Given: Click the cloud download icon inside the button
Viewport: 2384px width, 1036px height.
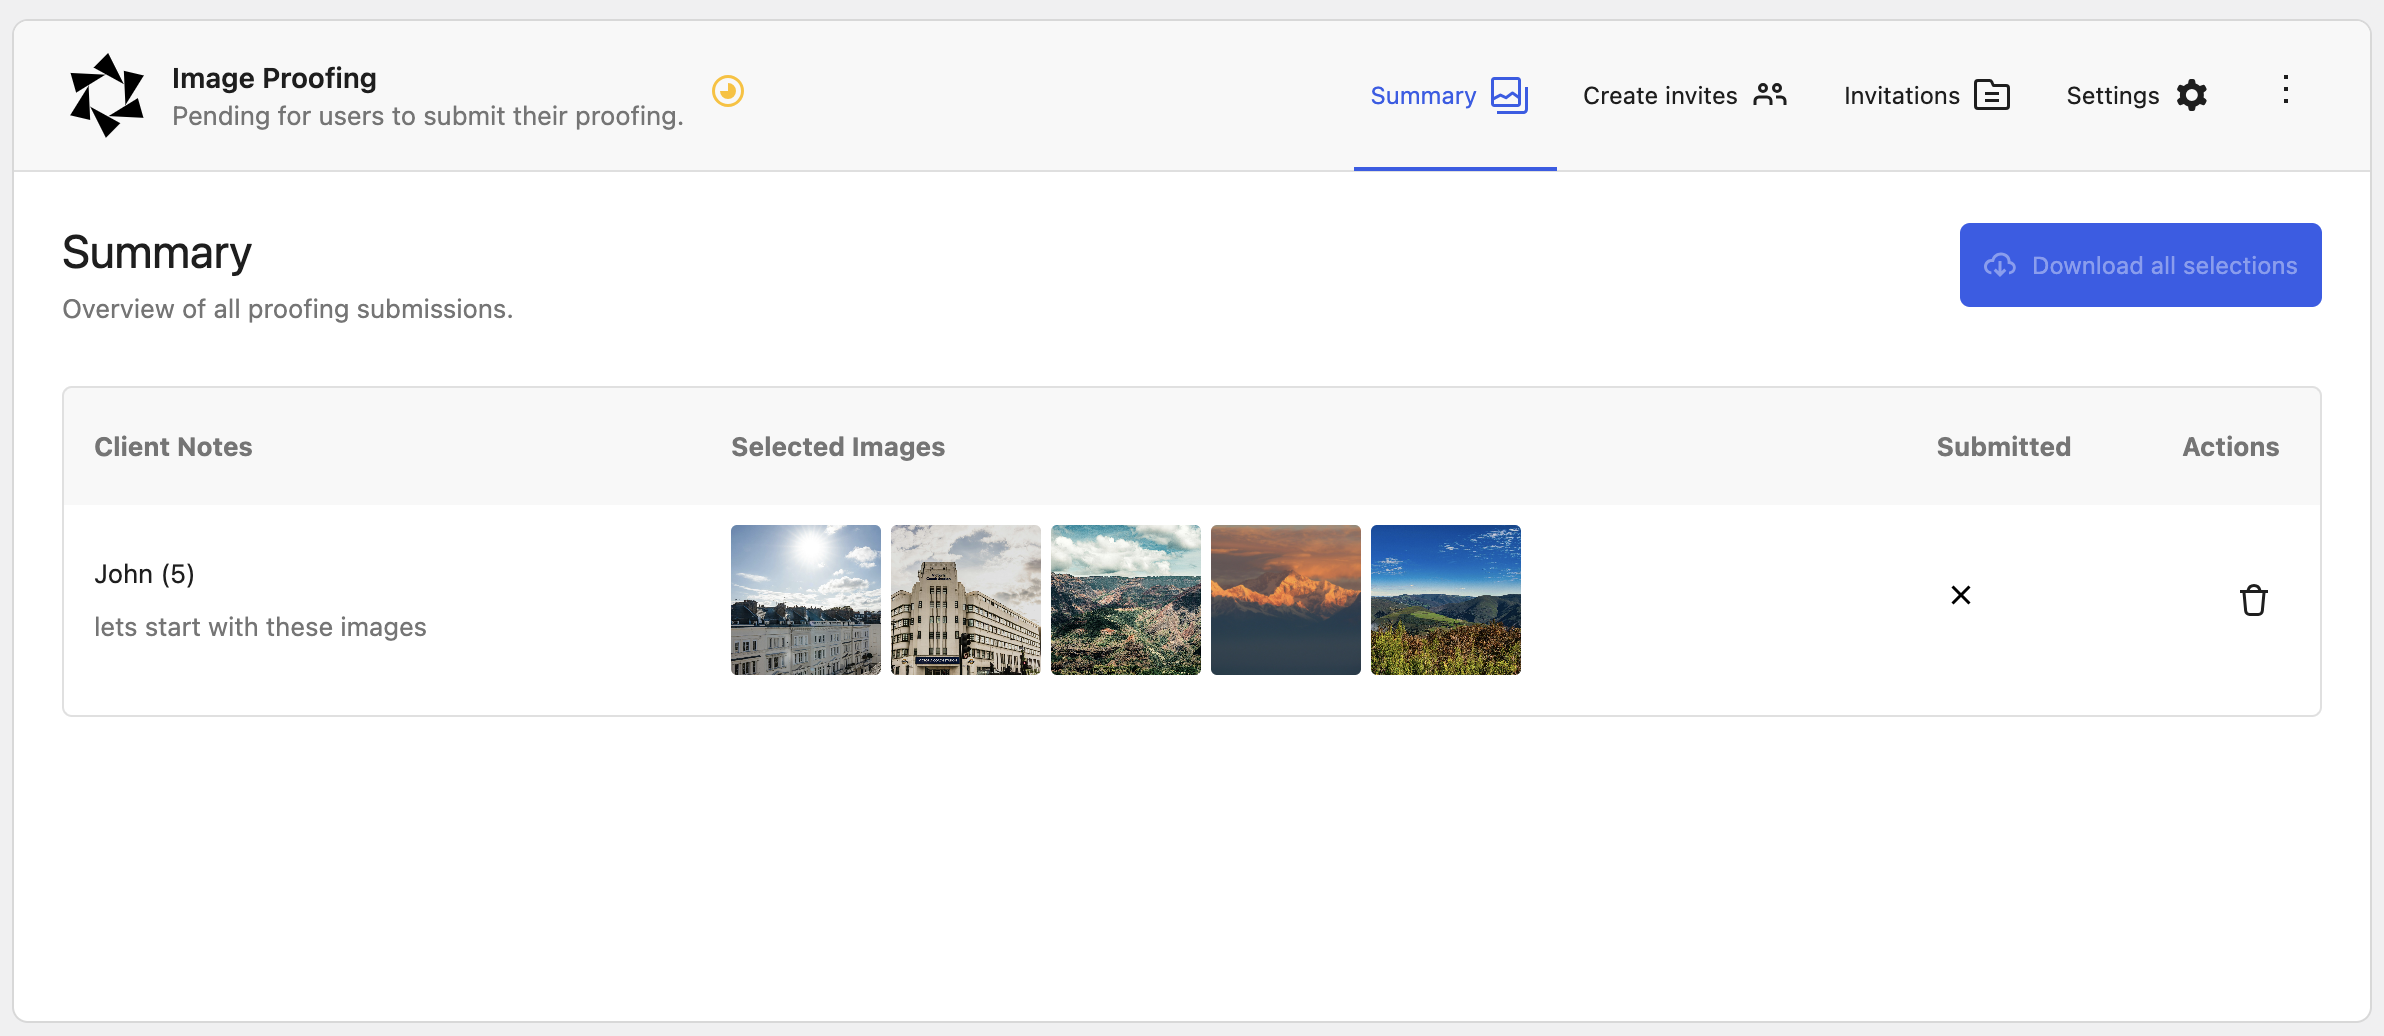Looking at the screenshot, I should tap(1999, 265).
